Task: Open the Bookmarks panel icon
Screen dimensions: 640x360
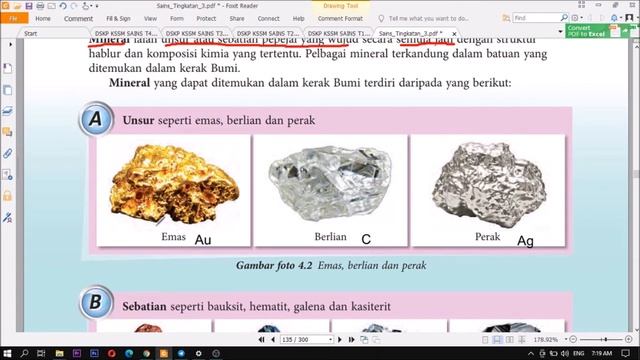Action: [7, 69]
